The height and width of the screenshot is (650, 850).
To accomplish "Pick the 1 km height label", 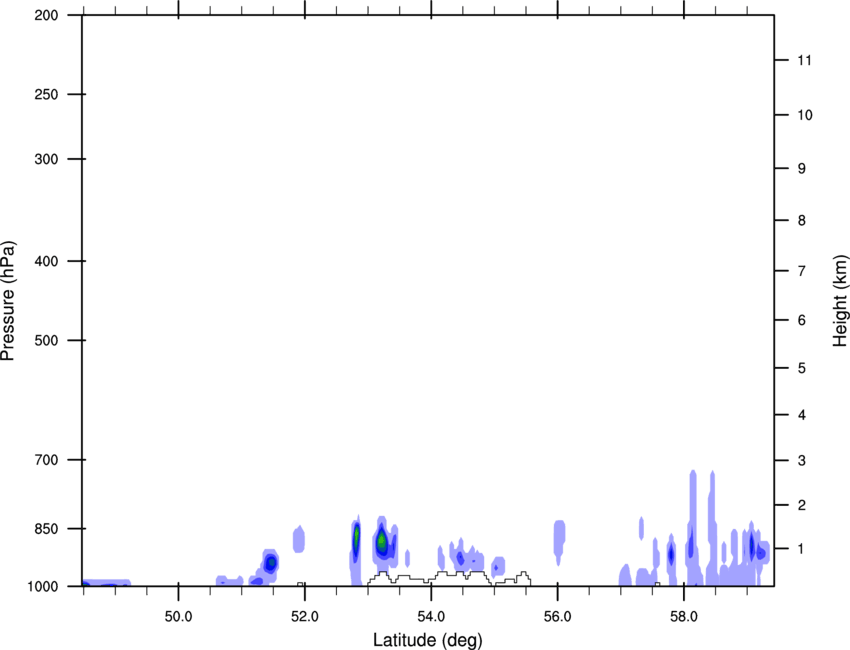I will pos(802,549).
